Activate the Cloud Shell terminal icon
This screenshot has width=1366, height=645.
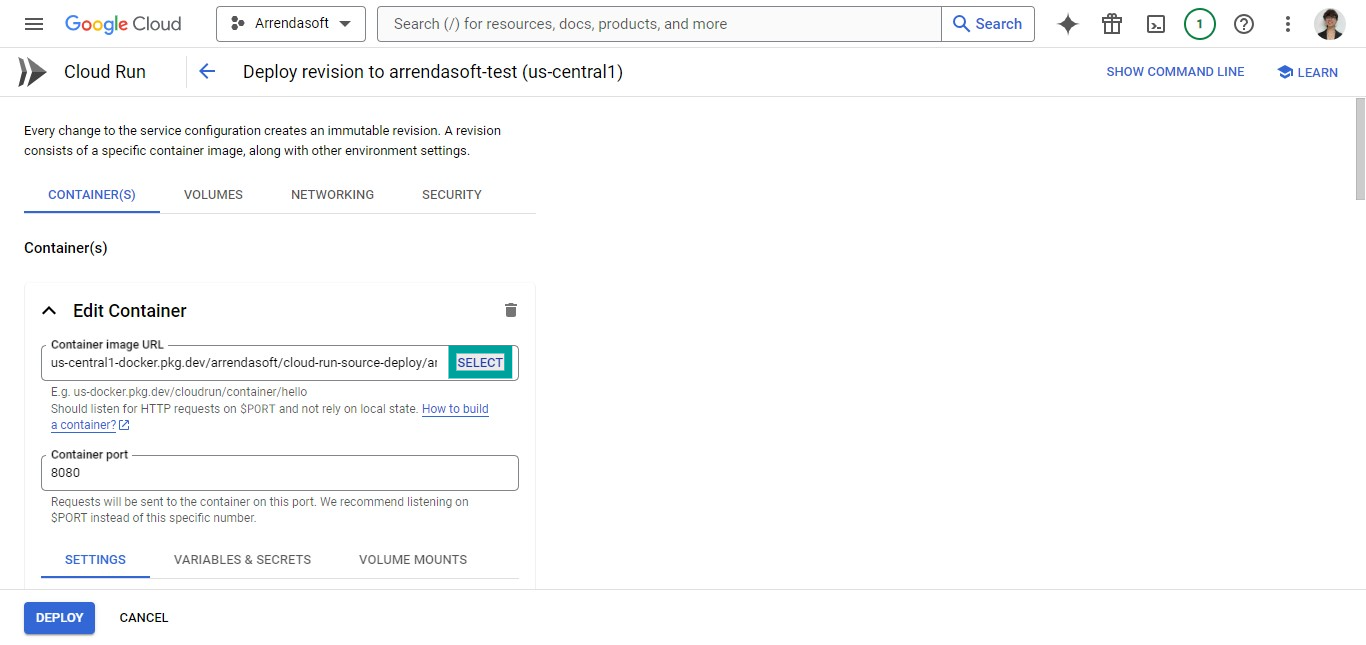[1156, 24]
